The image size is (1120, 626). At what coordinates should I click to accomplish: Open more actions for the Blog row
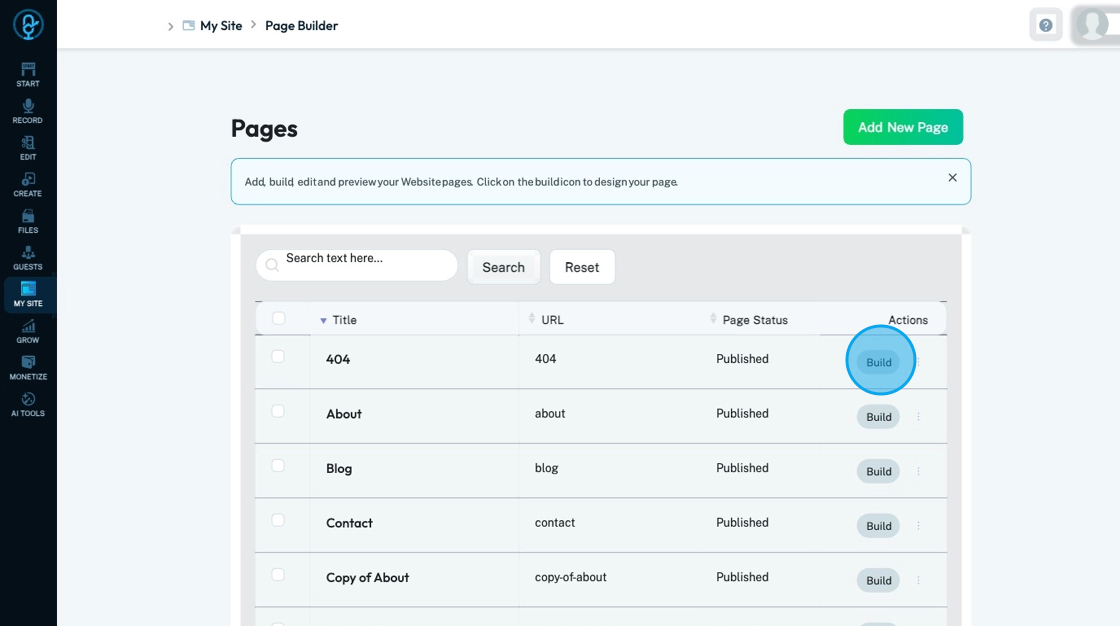point(918,471)
